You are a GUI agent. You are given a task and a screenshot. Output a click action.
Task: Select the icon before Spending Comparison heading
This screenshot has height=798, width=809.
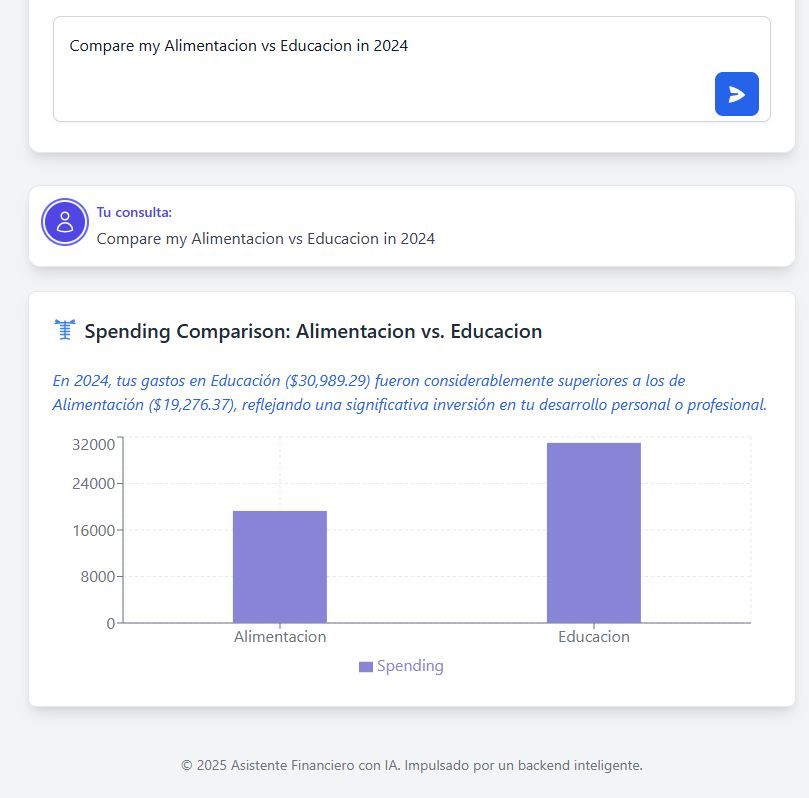click(65, 330)
